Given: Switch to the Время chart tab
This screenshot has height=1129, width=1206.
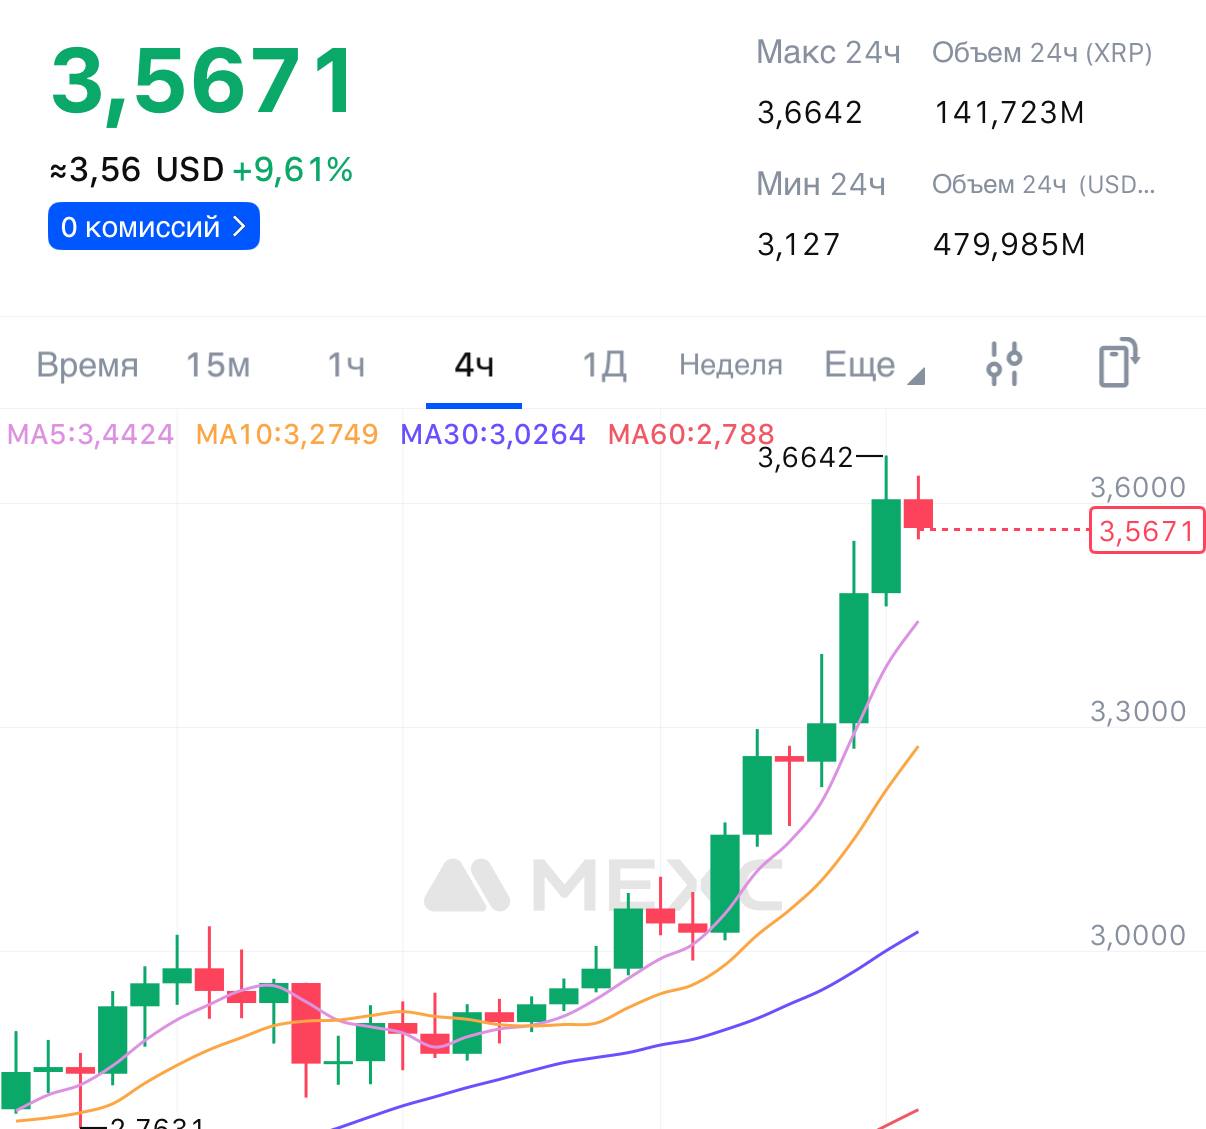Looking at the screenshot, I should click(x=87, y=365).
